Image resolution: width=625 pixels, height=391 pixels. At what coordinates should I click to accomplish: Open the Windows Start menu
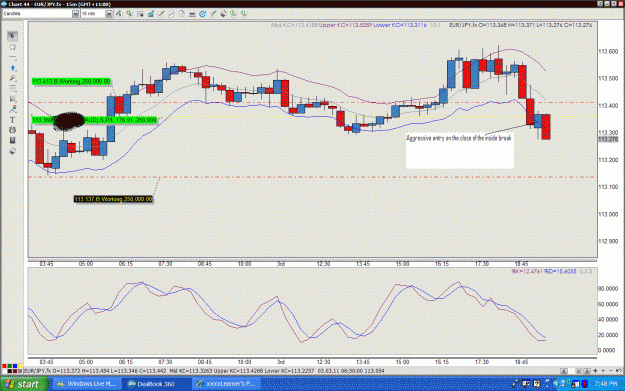[24, 384]
